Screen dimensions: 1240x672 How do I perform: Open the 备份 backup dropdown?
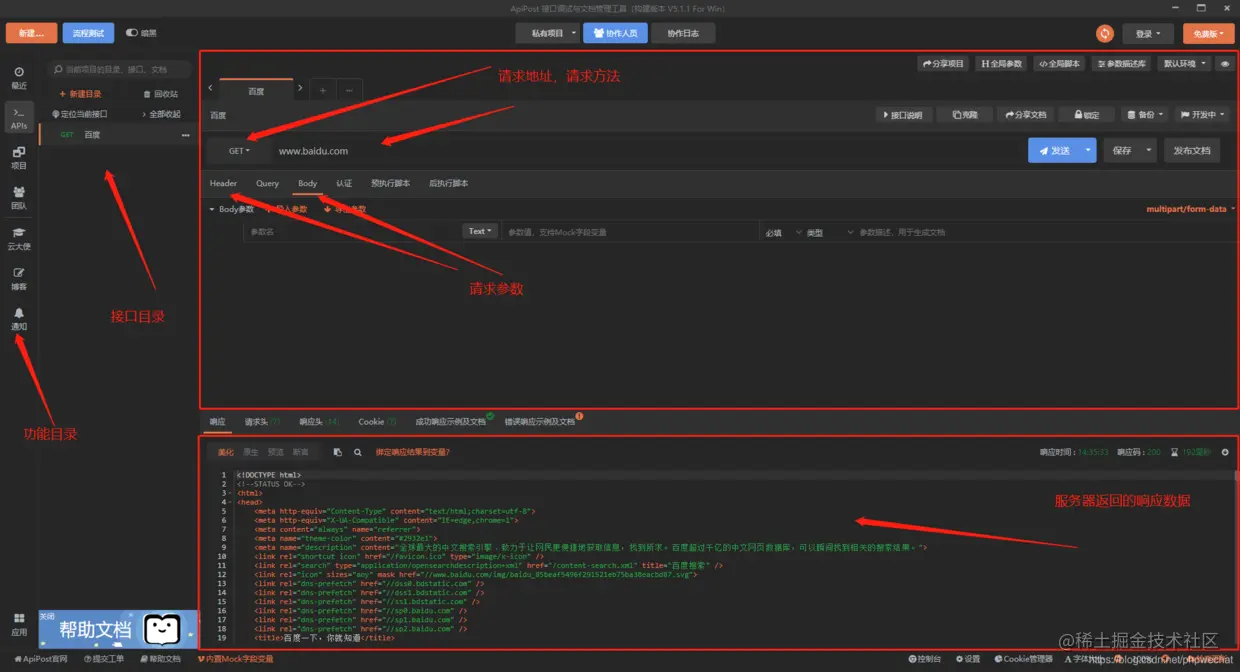(1144, 115)
